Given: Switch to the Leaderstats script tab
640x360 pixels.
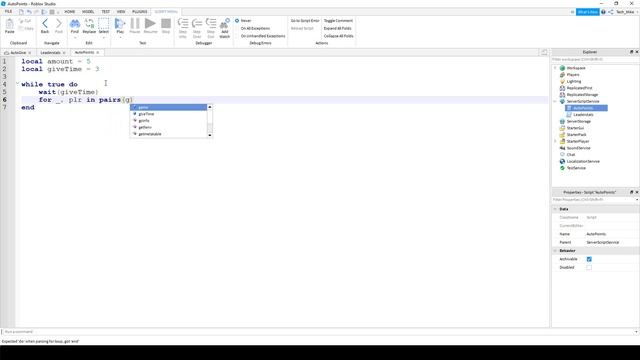Looking at the screenshot, I should (x=51, y=53).
